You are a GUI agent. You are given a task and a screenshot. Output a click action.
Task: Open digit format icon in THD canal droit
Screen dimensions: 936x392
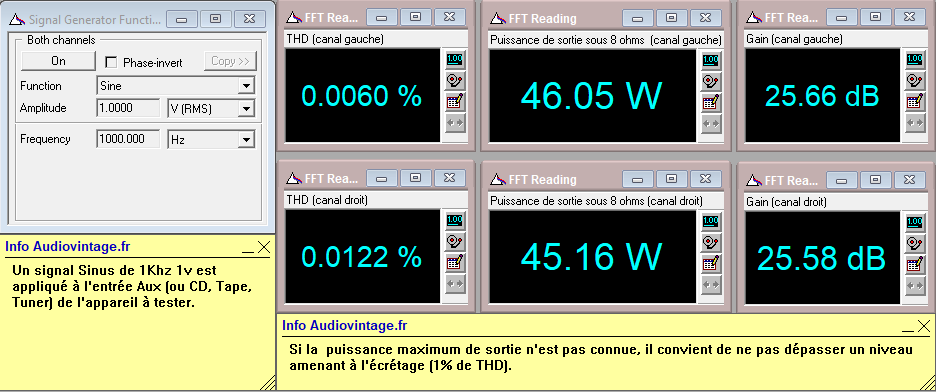(x=455, y=221)
